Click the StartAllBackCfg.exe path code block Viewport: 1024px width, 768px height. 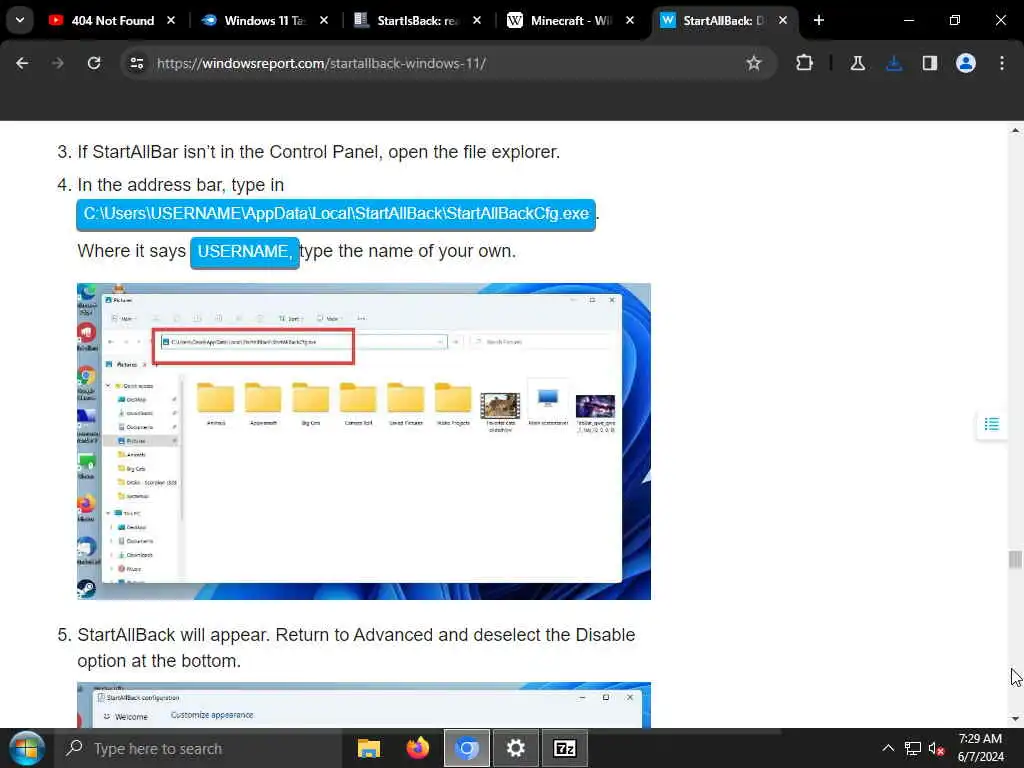coord(336,214)
